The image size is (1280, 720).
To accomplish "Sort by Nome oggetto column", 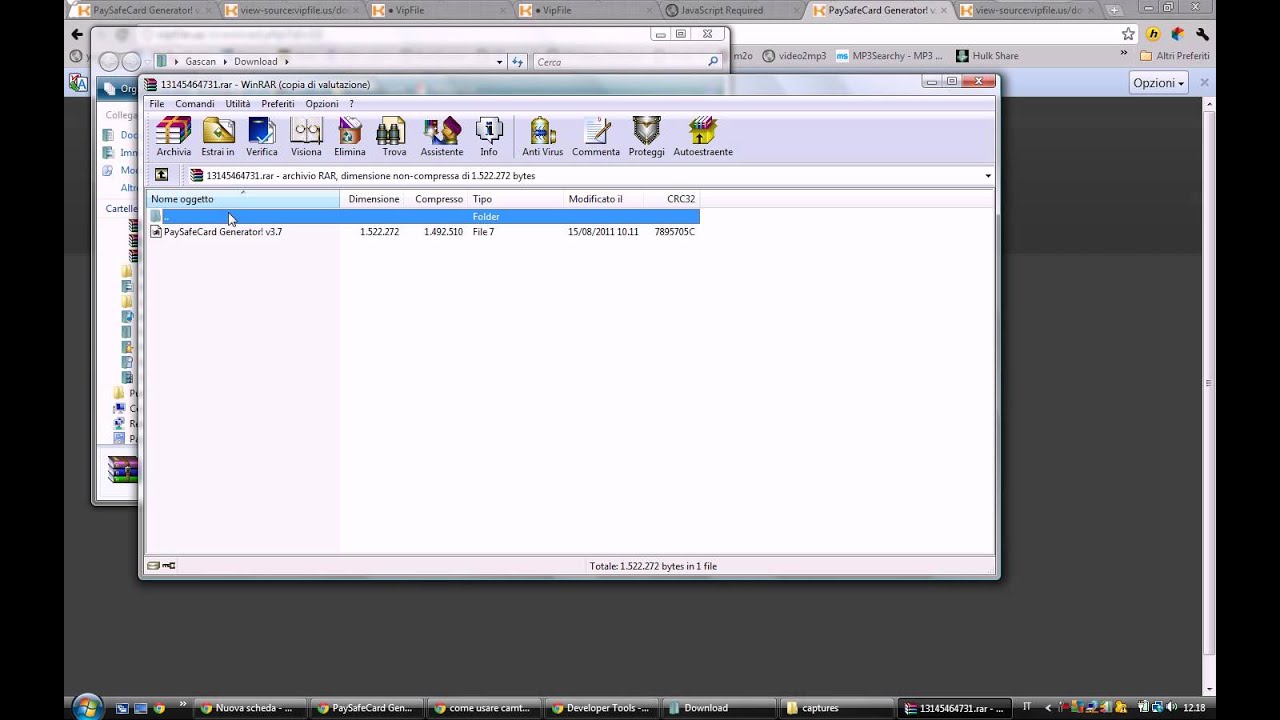I will coord(243,199).
